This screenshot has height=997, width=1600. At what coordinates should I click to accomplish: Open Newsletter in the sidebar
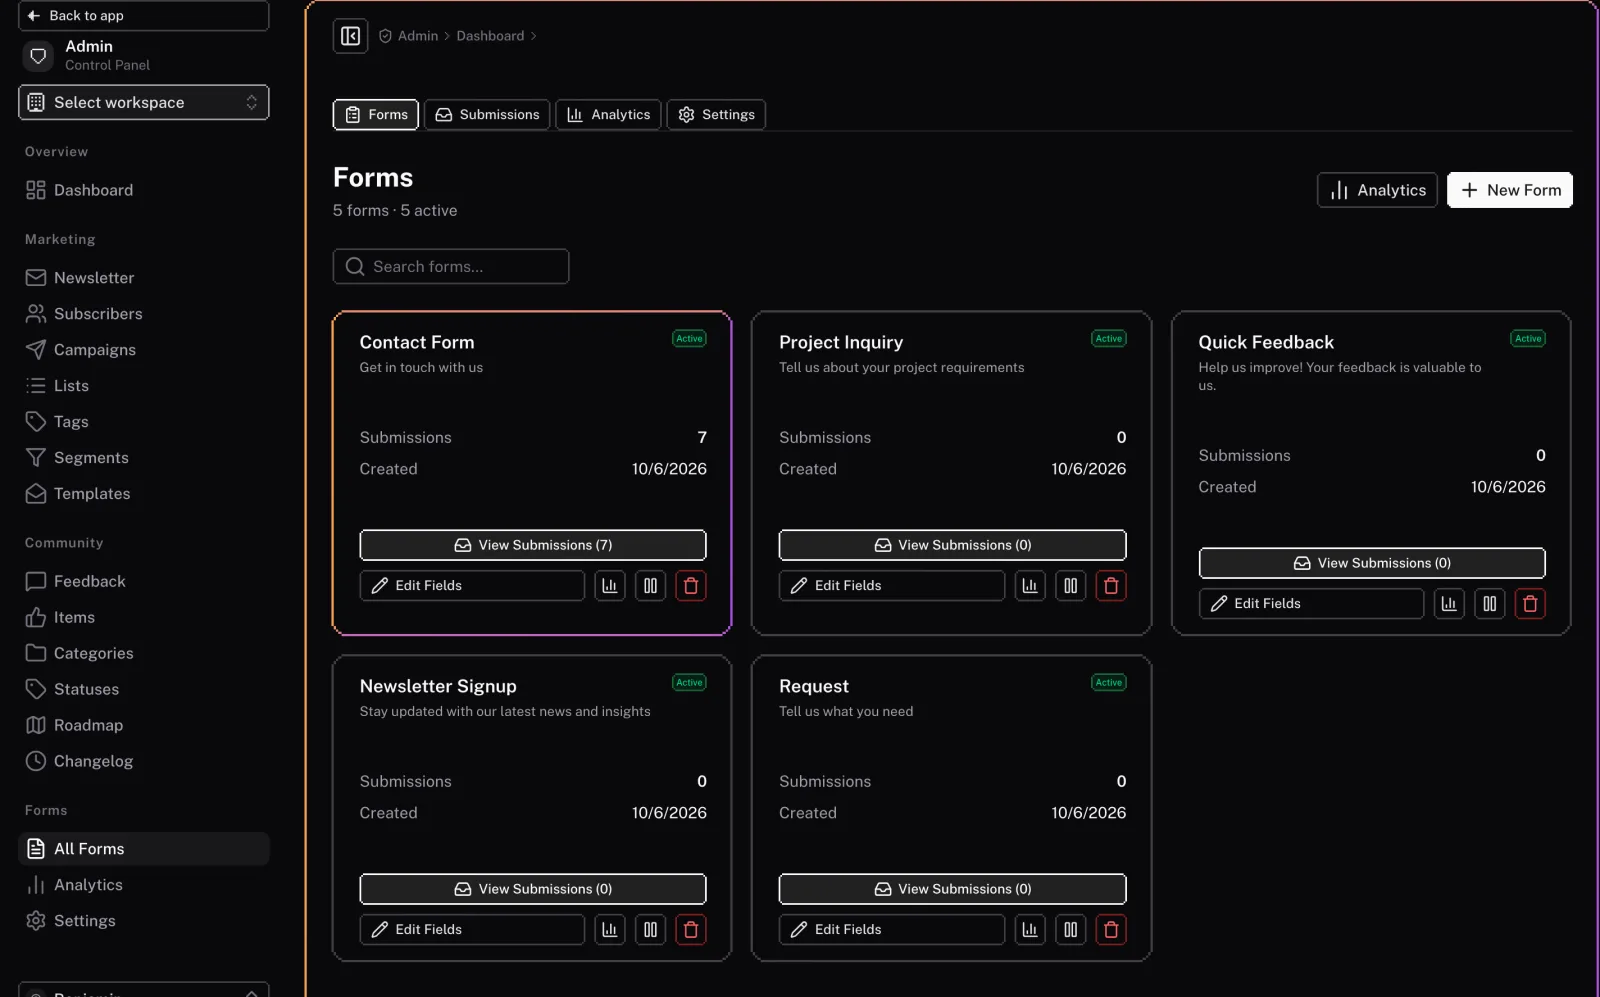(x=144, y=278)
